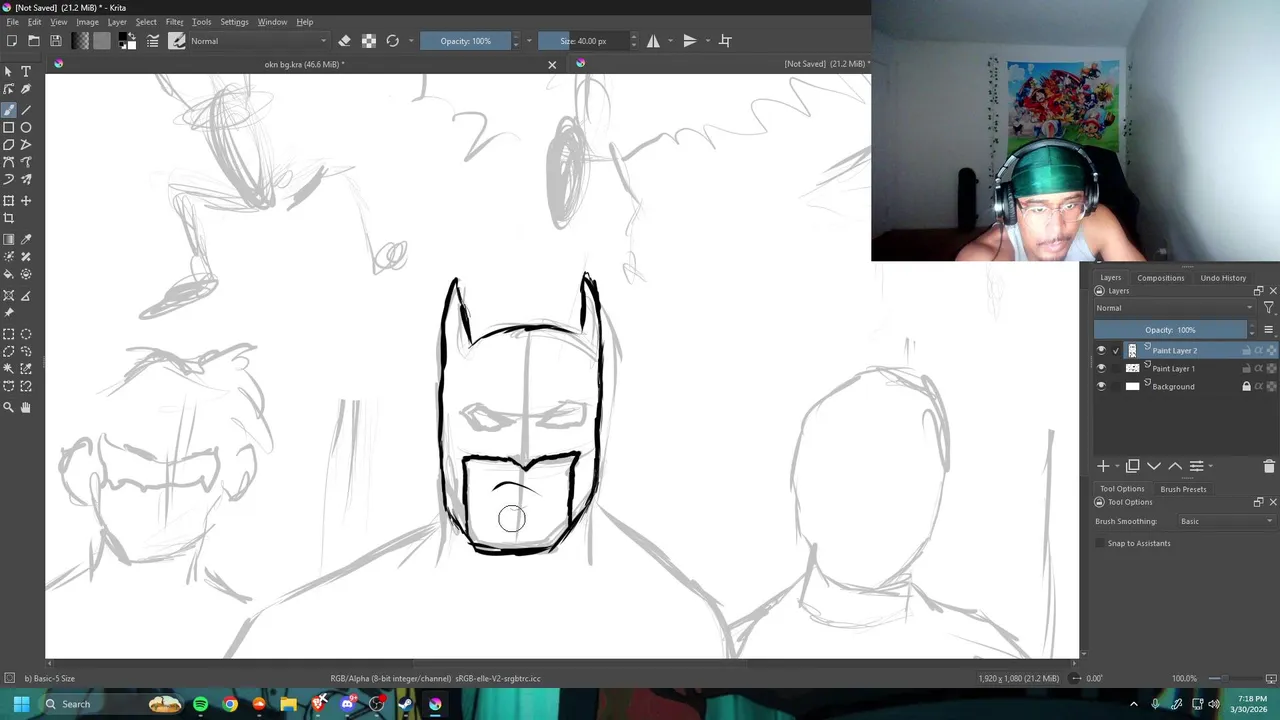
Task: Unlock the Background layer lock icon
Action: 1246,387
